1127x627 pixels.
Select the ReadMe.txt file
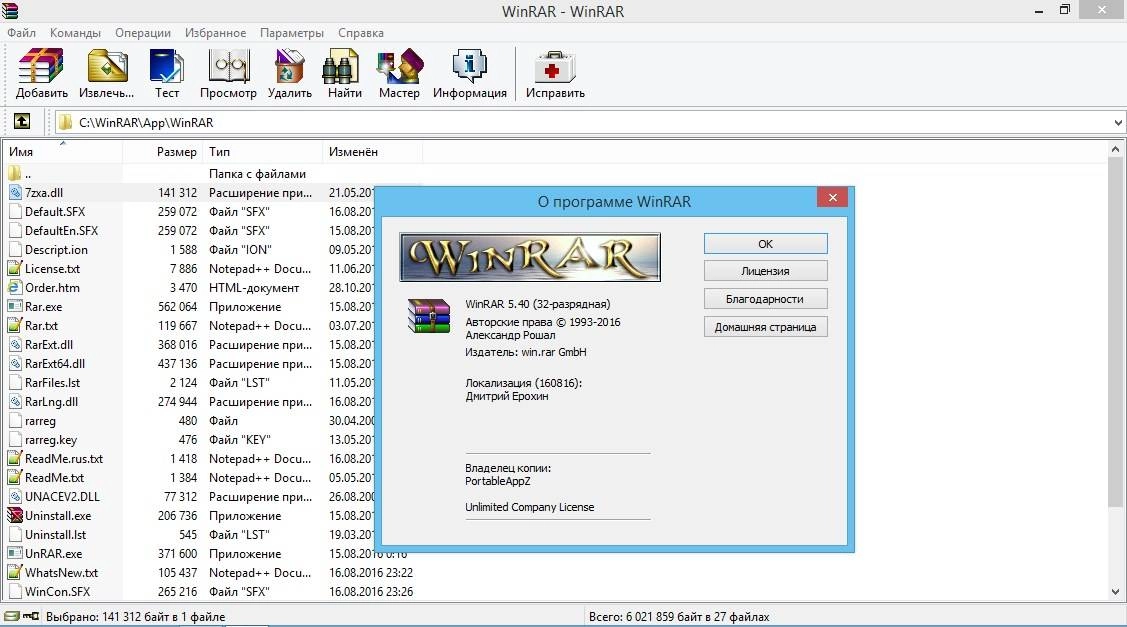(x=55, y=477)
